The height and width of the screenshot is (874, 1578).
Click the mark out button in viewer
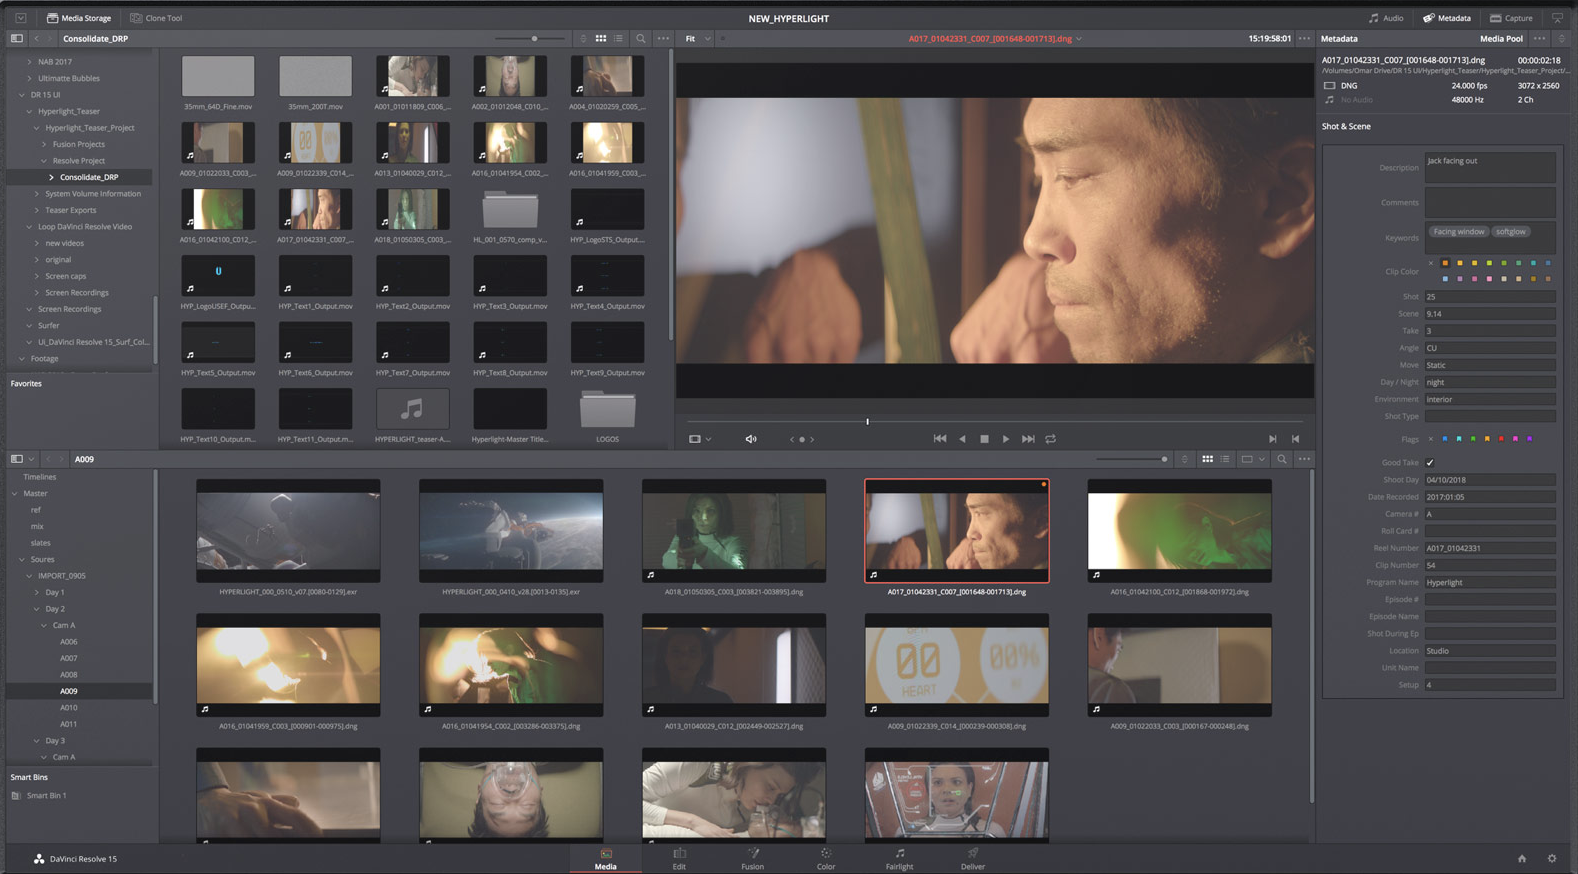1295,439
